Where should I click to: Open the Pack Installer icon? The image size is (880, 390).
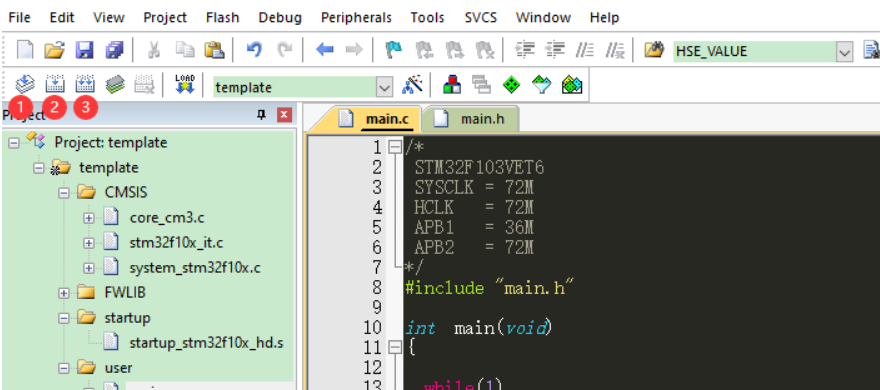click(571, 85)
